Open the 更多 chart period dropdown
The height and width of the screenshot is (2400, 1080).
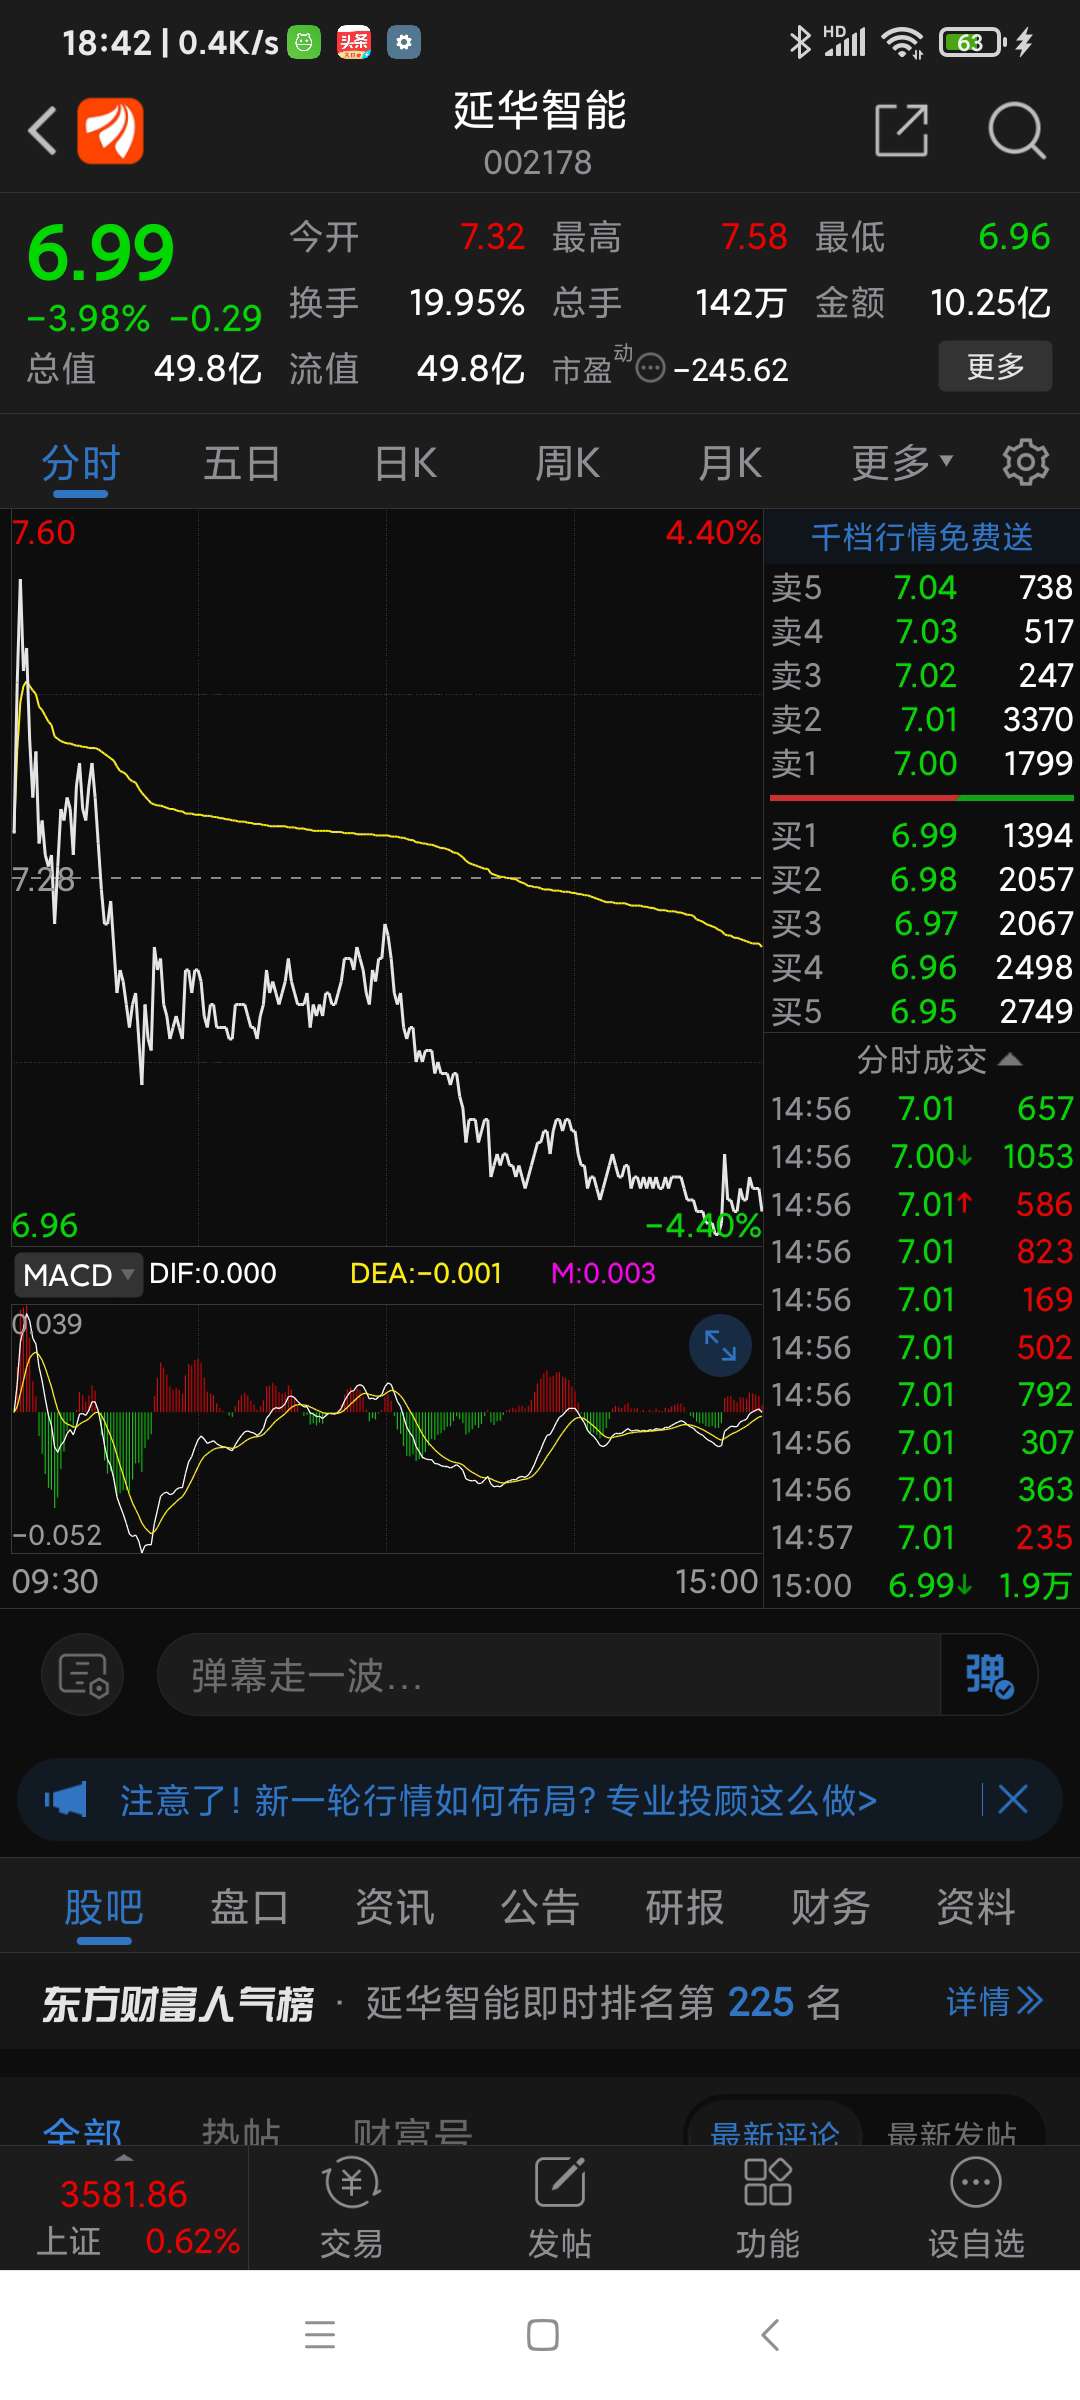[x=902, y=464]
